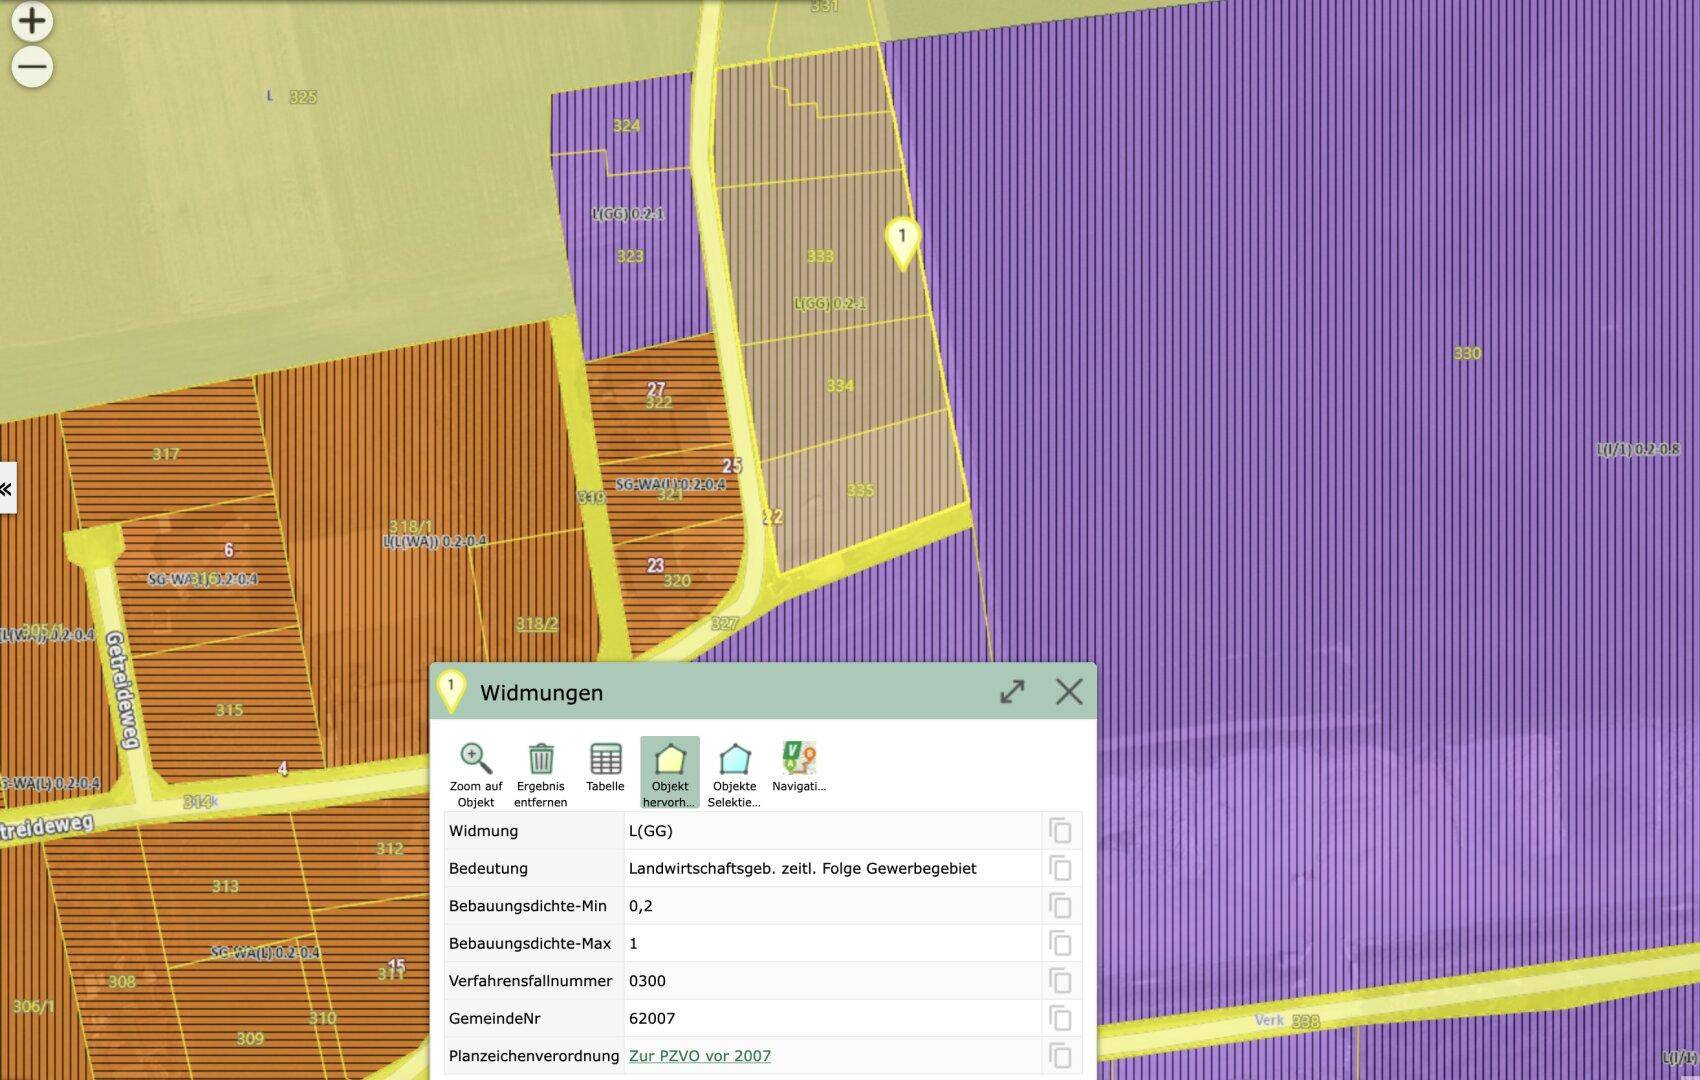Click Zoom auf Objekt tool
The width and height of the screenshot is (1700, 1080).
click(476, 773)
